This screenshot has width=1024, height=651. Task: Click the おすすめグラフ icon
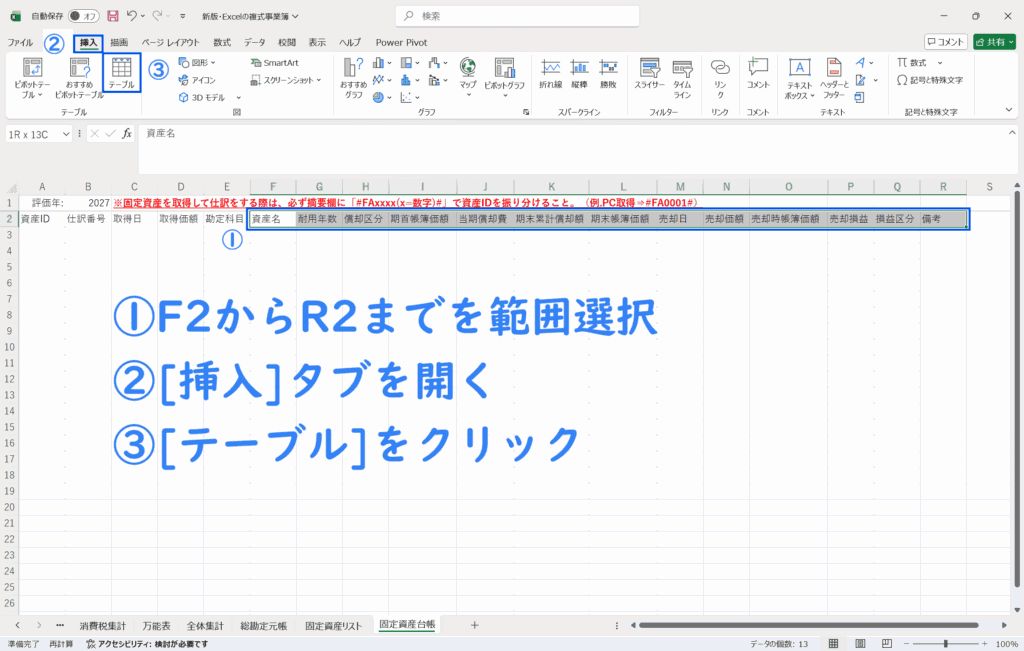coord(354,76)
